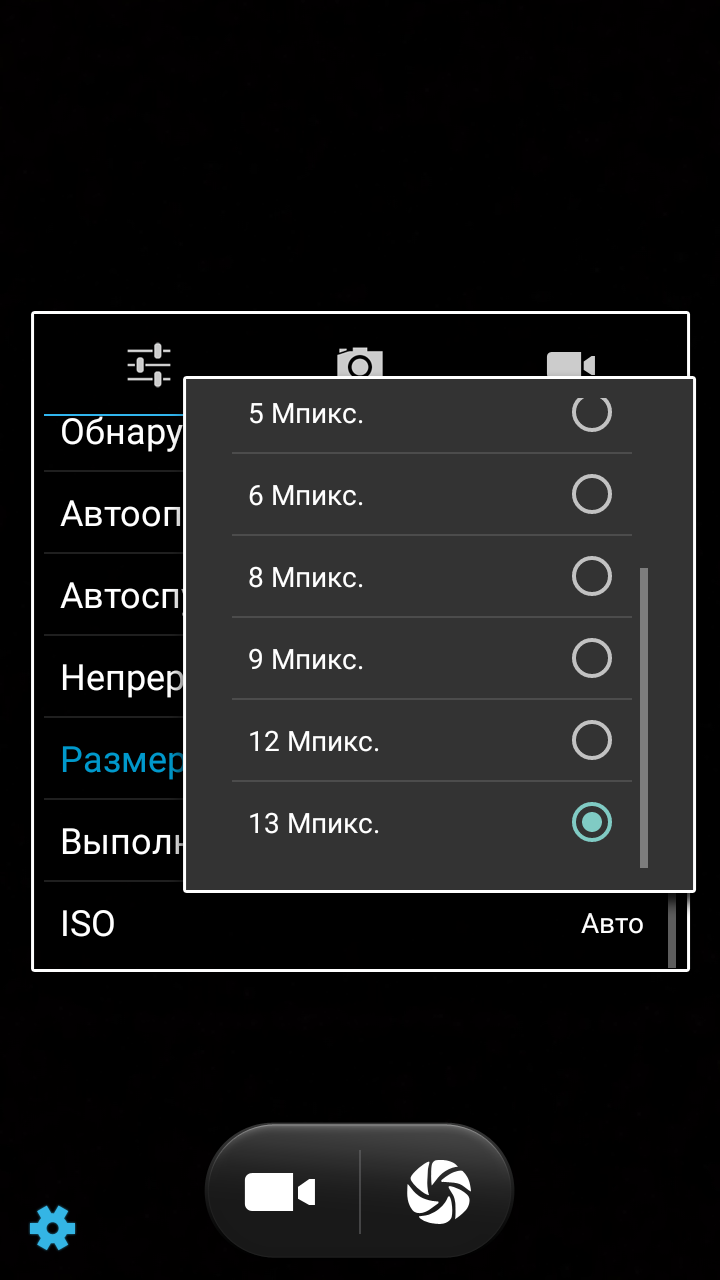
Task: Tap the shutter aperture icon
Action: click(x=438, y=1192)
